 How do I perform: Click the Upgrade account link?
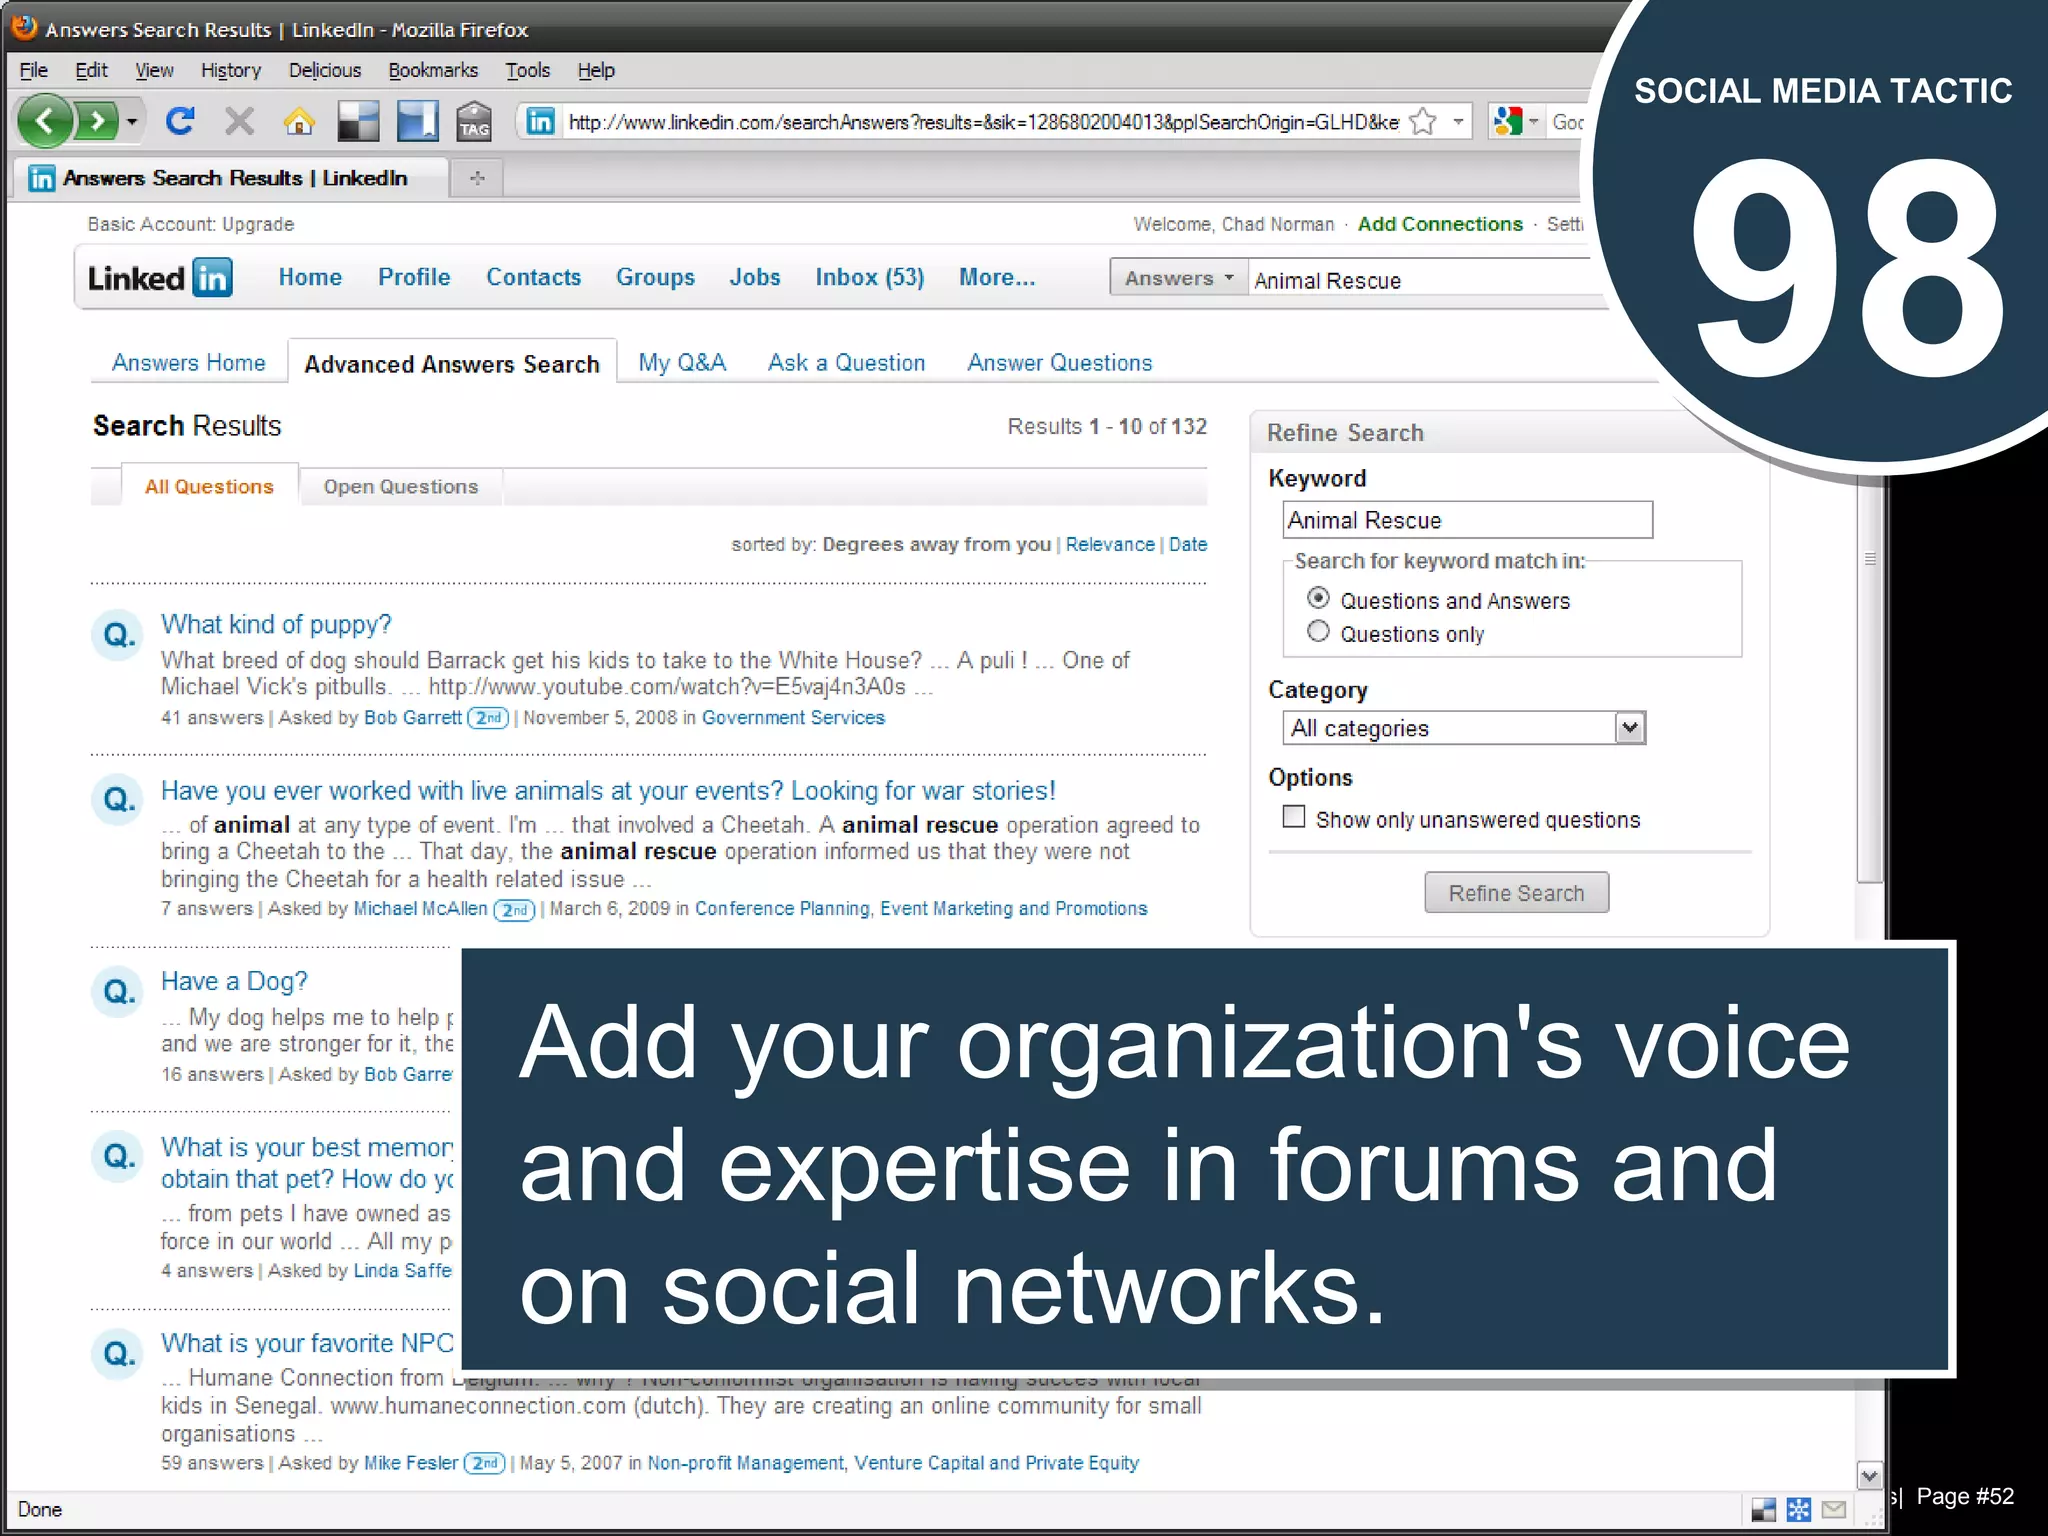[258, 224]
